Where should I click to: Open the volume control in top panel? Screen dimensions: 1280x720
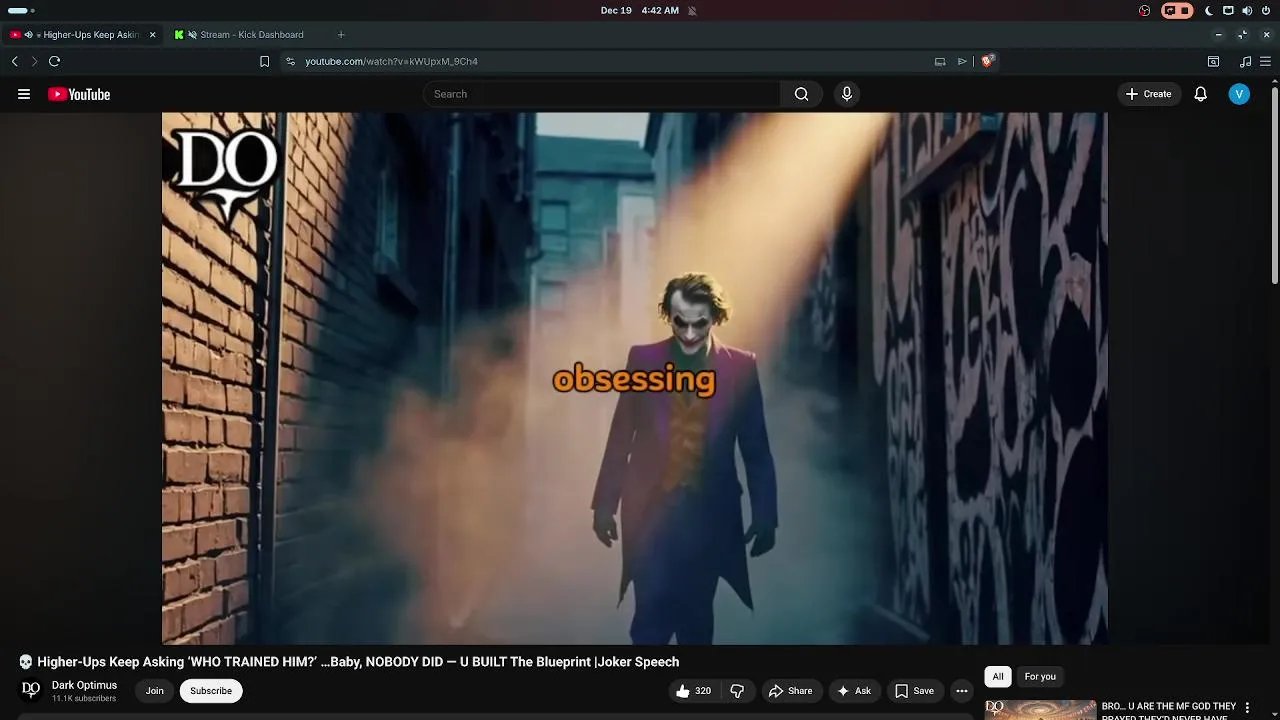1247,11
